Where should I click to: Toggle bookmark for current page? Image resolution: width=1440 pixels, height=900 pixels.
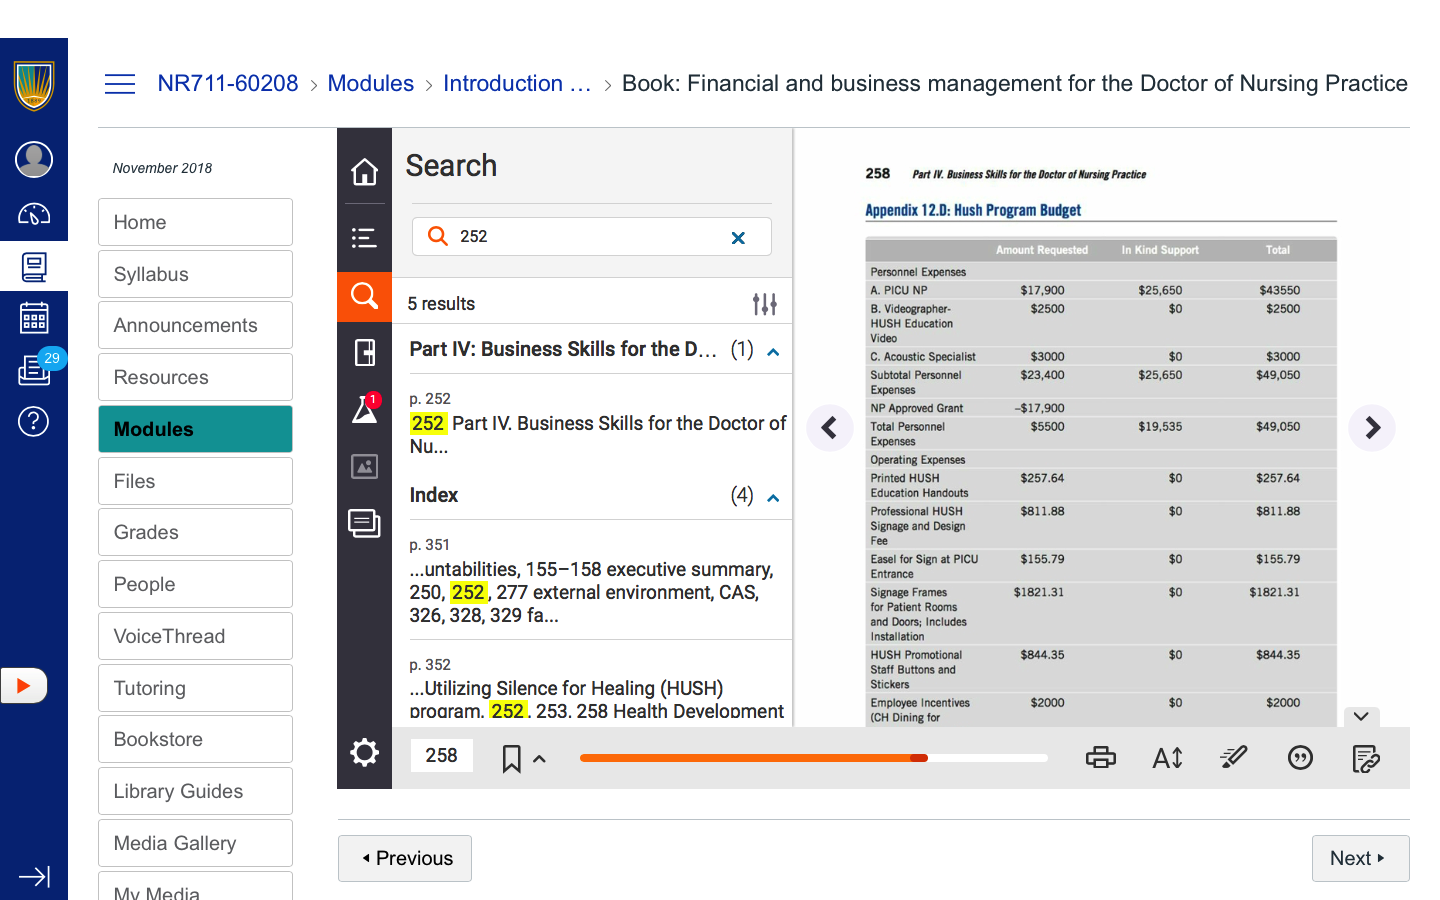click(511, 759)
